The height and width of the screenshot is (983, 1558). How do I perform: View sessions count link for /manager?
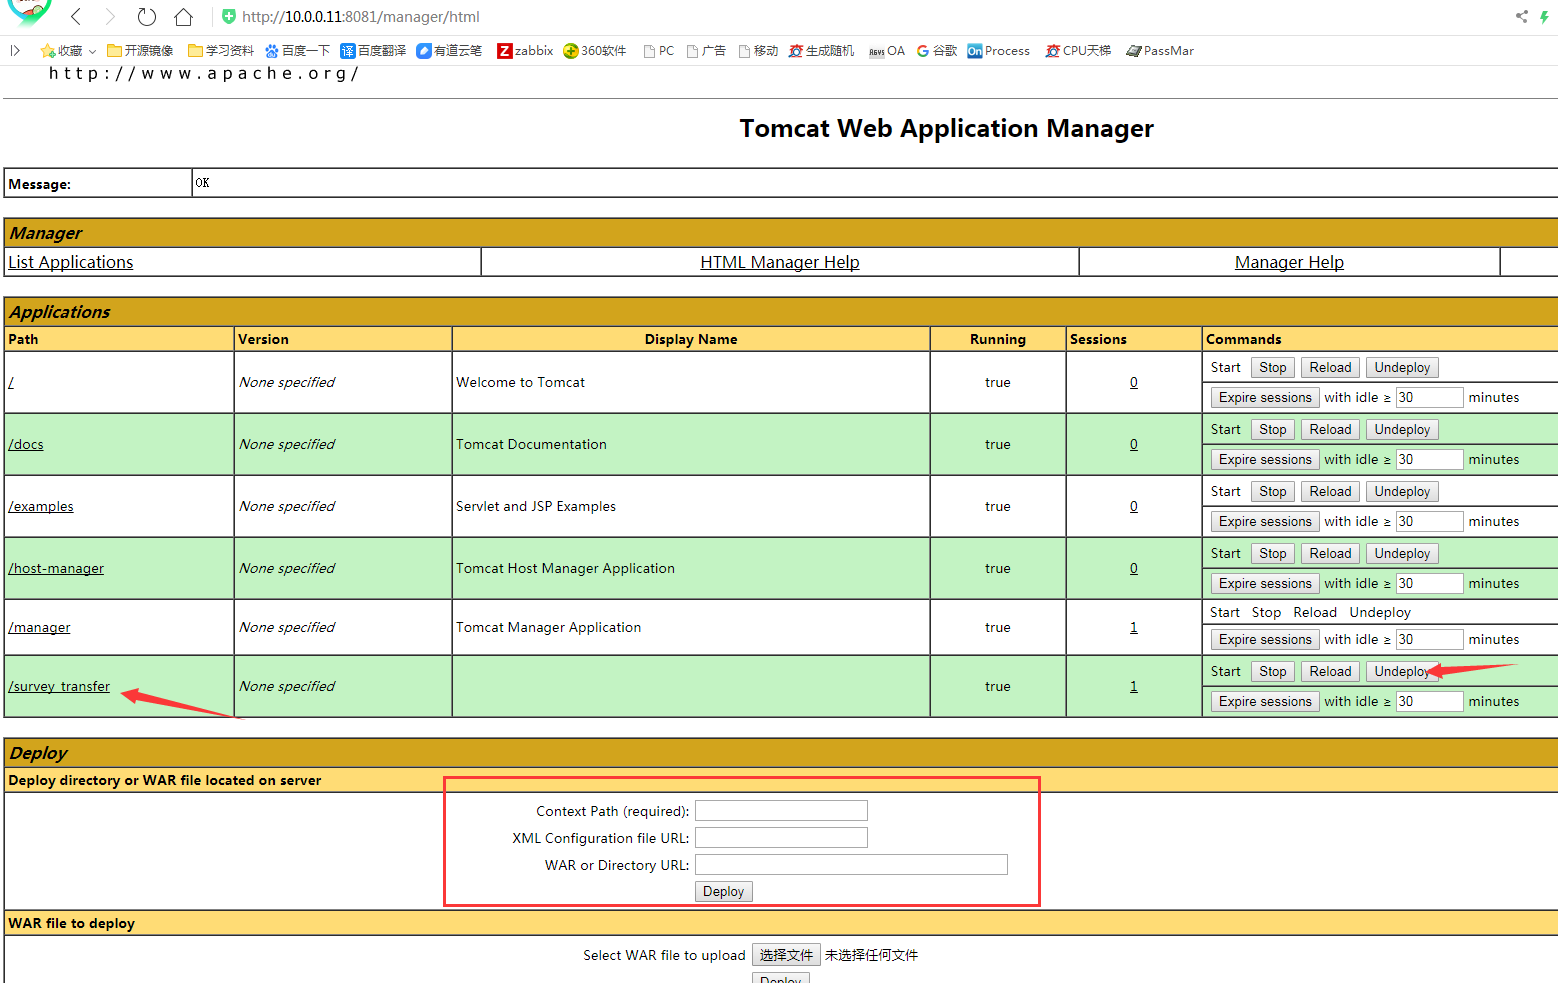(x=1134, y=627)
